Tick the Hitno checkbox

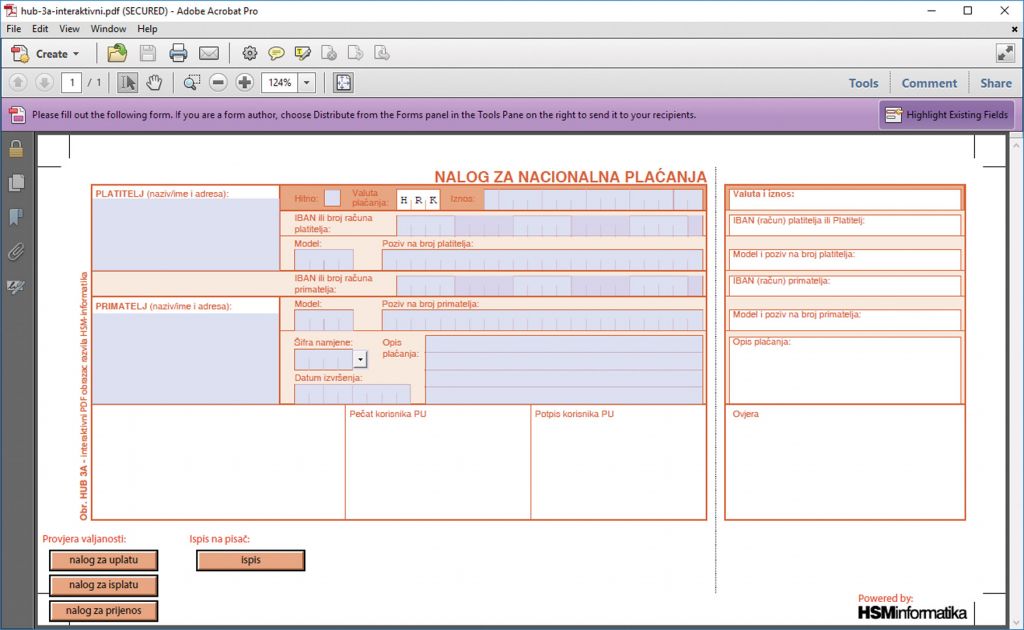point(332,199)
